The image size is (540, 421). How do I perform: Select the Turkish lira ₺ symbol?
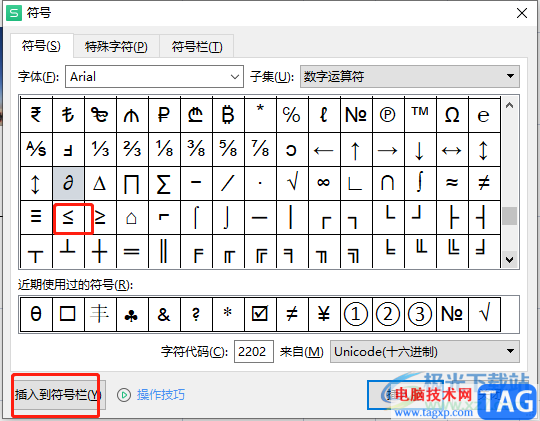point(68,115)
